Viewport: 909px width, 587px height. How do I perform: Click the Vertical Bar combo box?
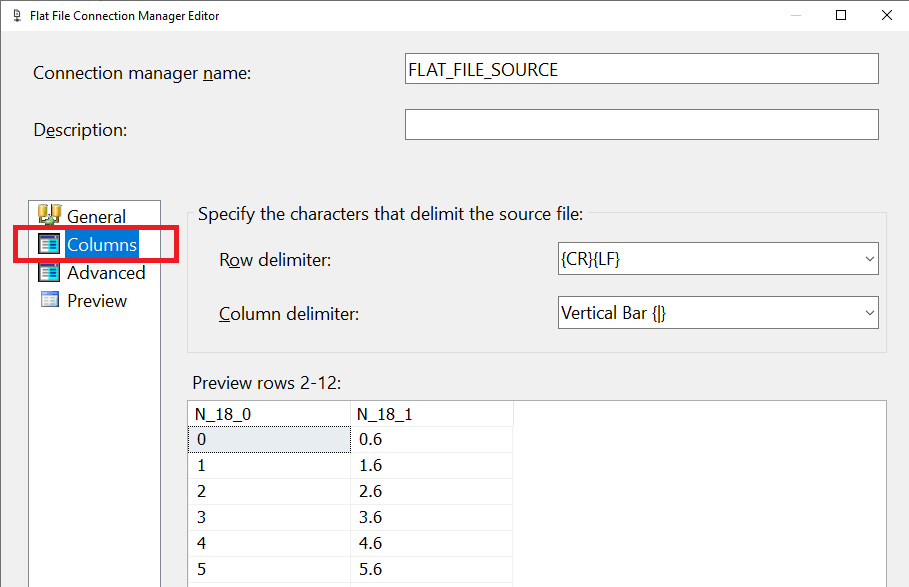(718, 313)
